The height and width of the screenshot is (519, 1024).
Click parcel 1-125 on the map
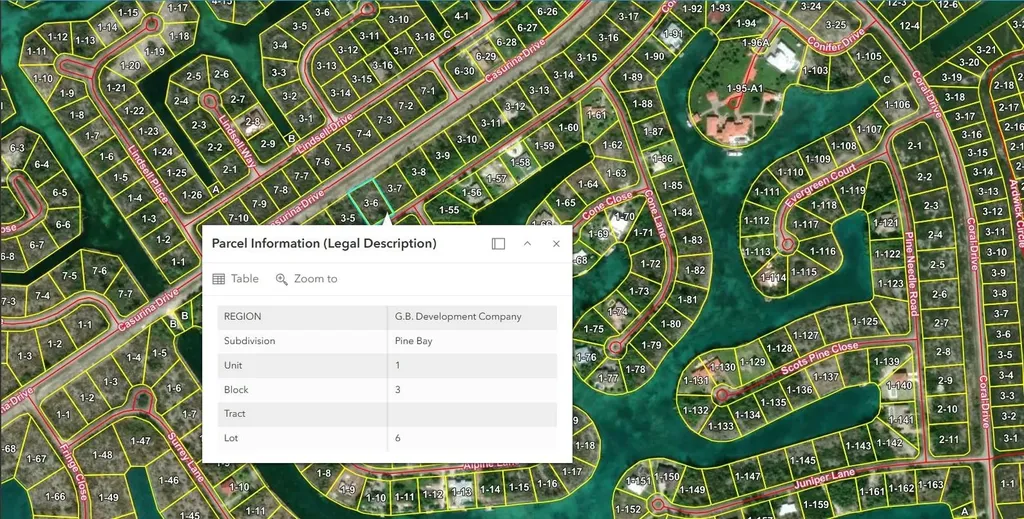[x=865, y=321]
